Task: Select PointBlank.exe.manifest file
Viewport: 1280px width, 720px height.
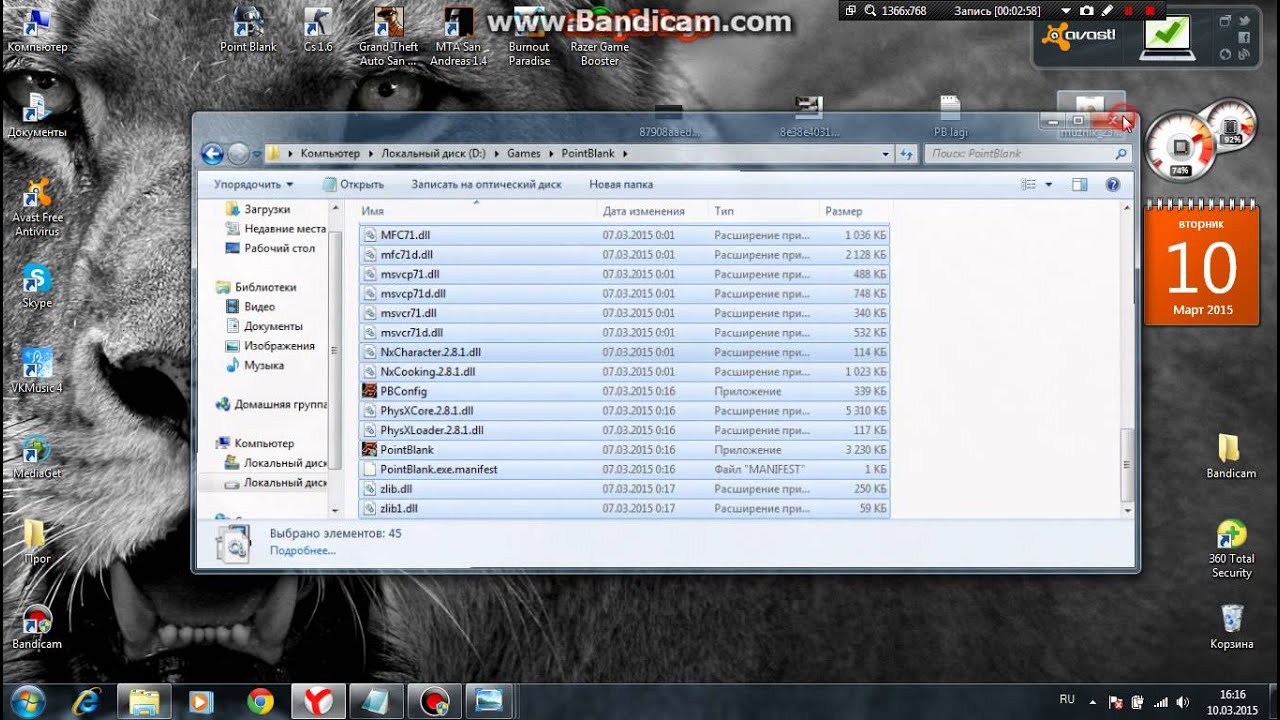Action: tap(624, 469)
